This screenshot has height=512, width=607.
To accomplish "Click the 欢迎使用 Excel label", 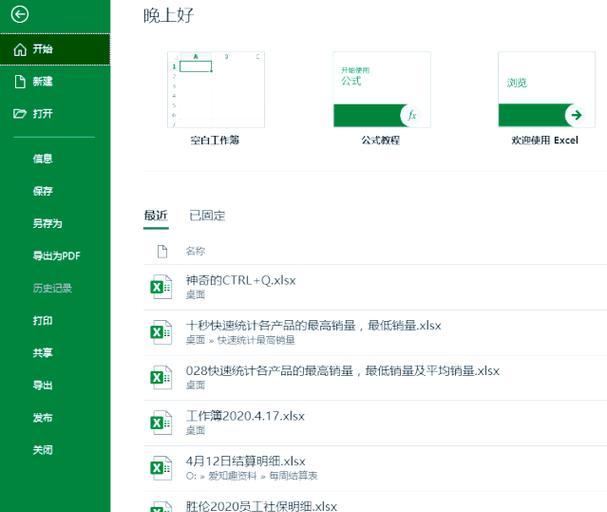I will click(x=545, y=140).
